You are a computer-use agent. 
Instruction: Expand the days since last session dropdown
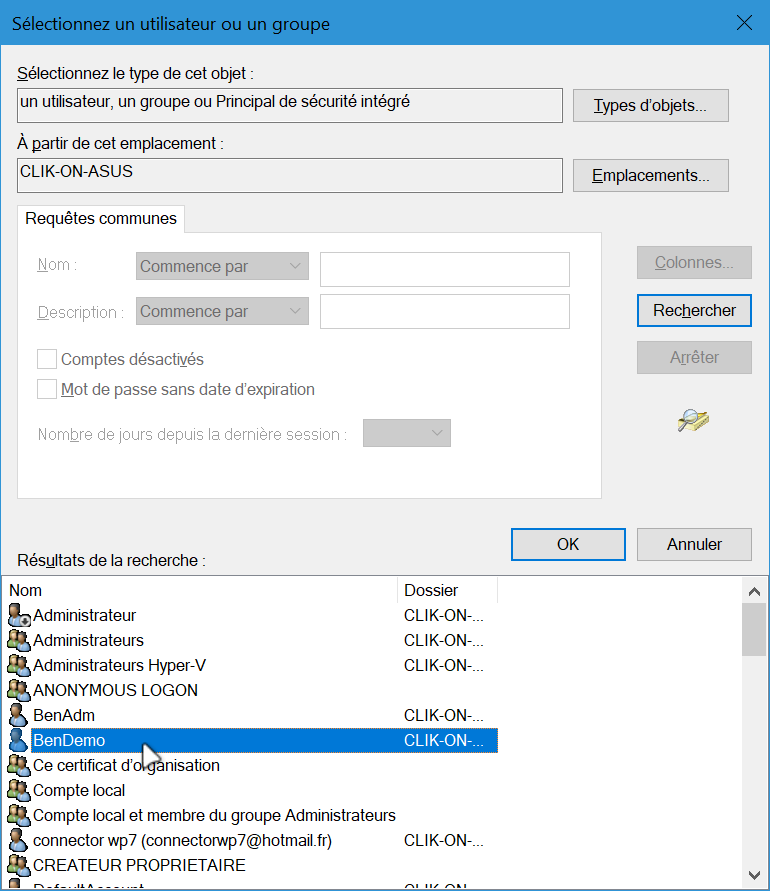[x=407, y=433]
